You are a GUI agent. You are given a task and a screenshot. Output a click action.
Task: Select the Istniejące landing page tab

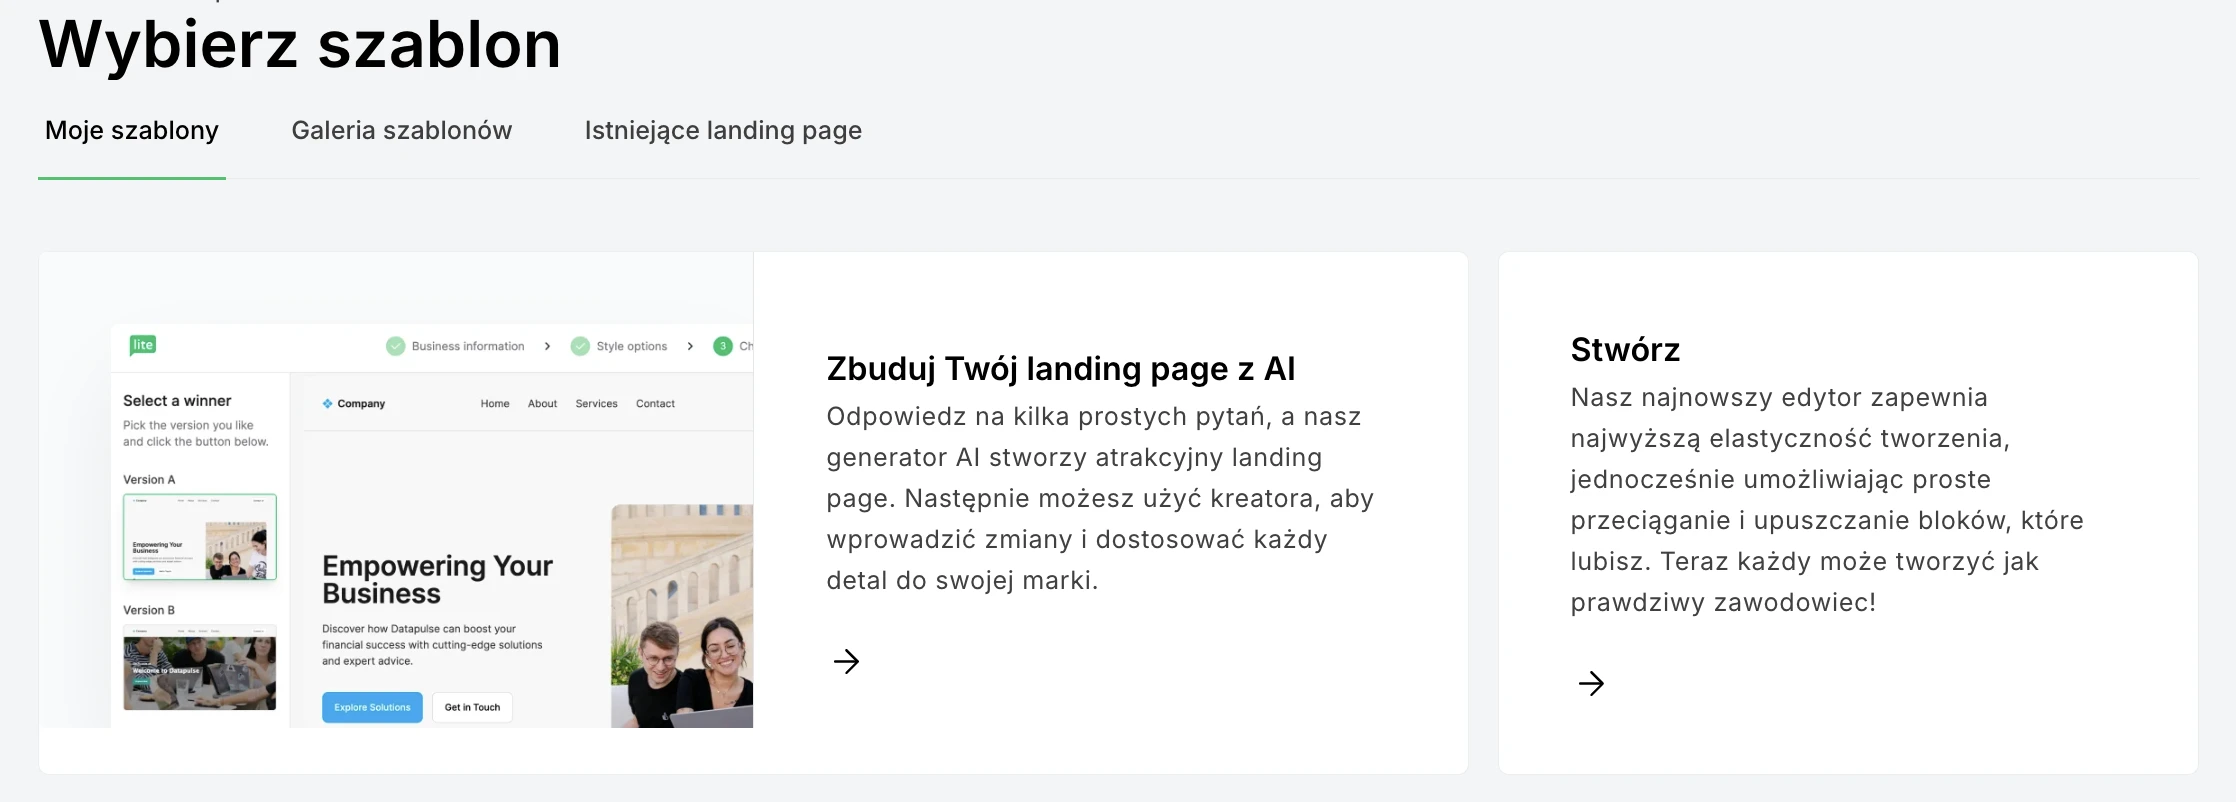coord(723,131)
